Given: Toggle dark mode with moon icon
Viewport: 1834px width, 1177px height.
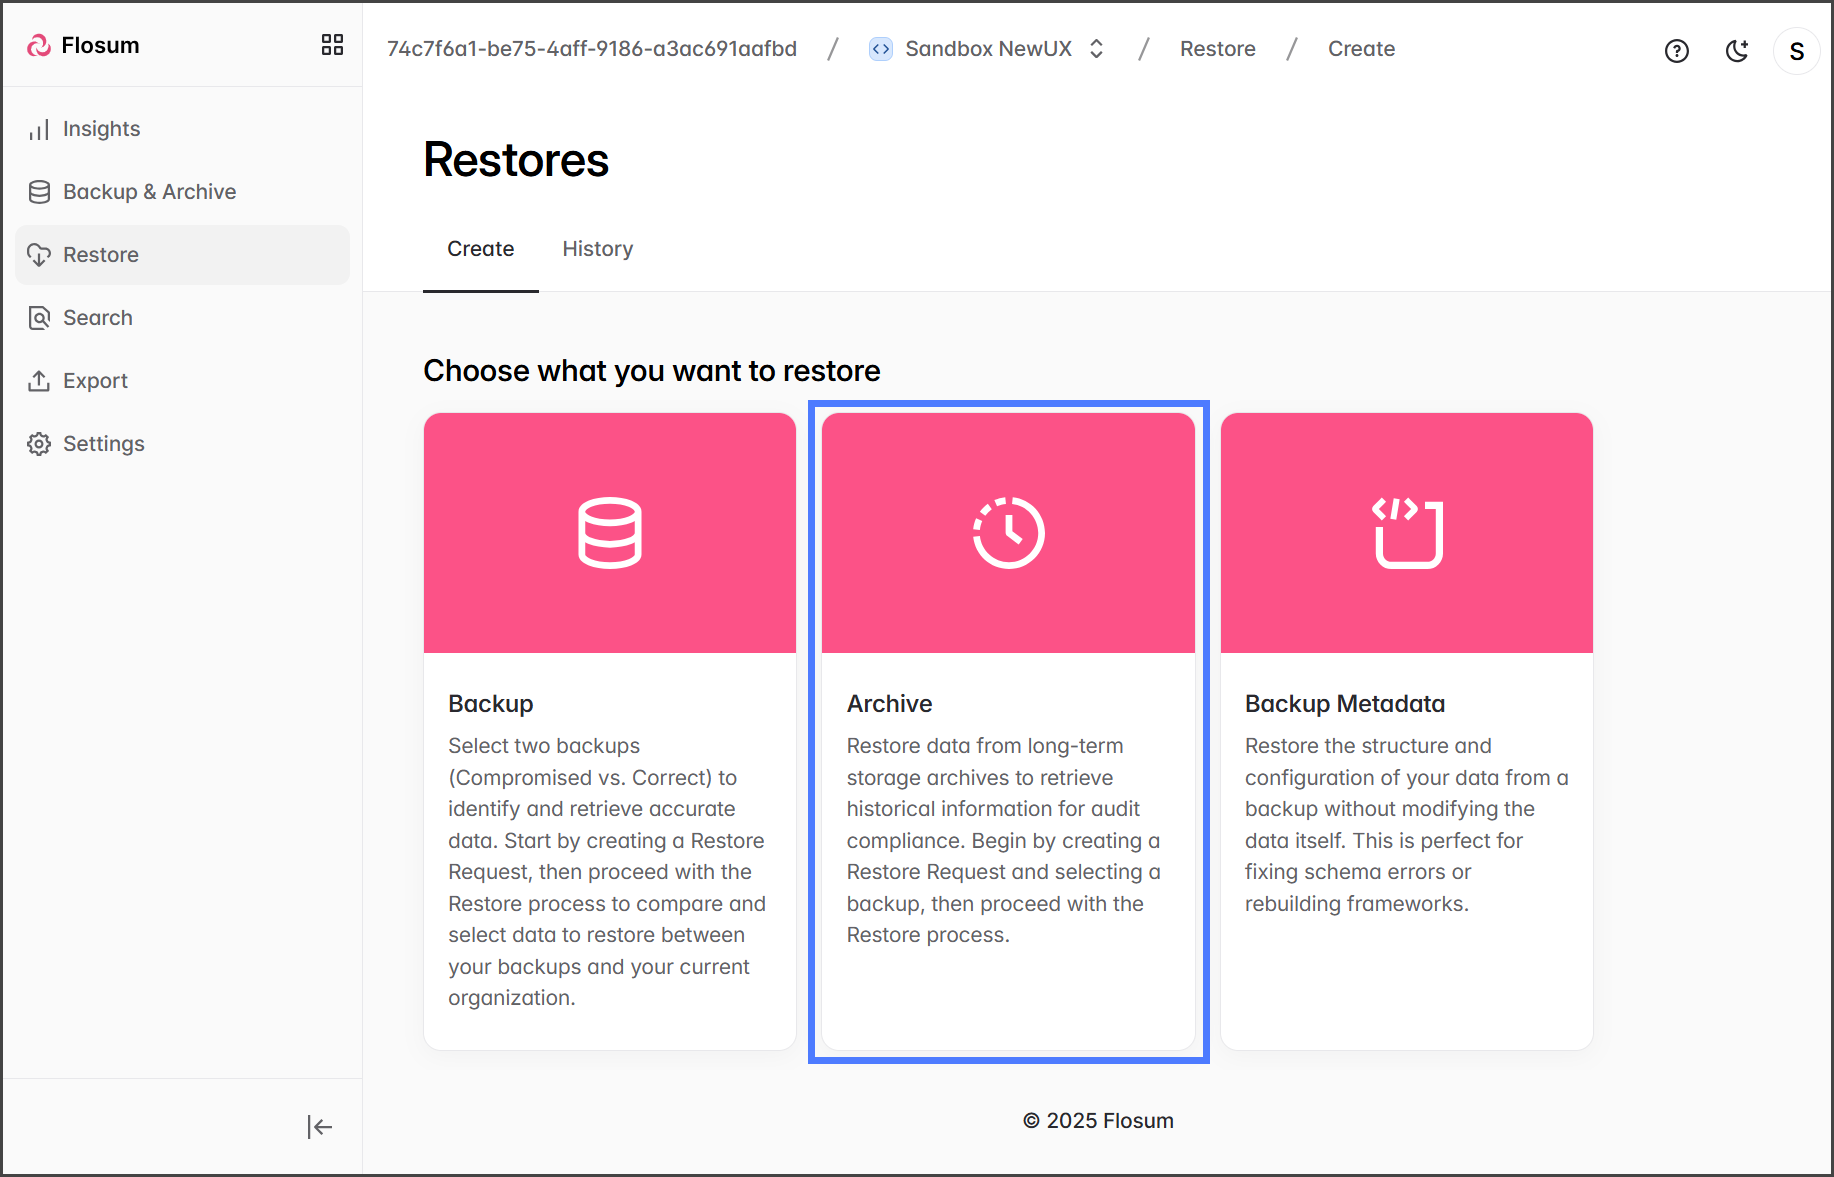Looking at the screenshot, I should tap(1737, 51).
